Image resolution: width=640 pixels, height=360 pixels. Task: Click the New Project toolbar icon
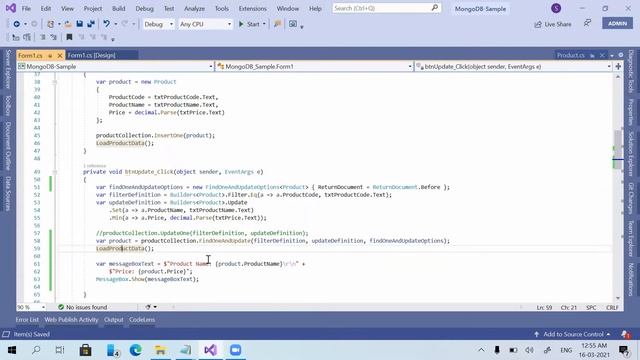tap(51, 24)
